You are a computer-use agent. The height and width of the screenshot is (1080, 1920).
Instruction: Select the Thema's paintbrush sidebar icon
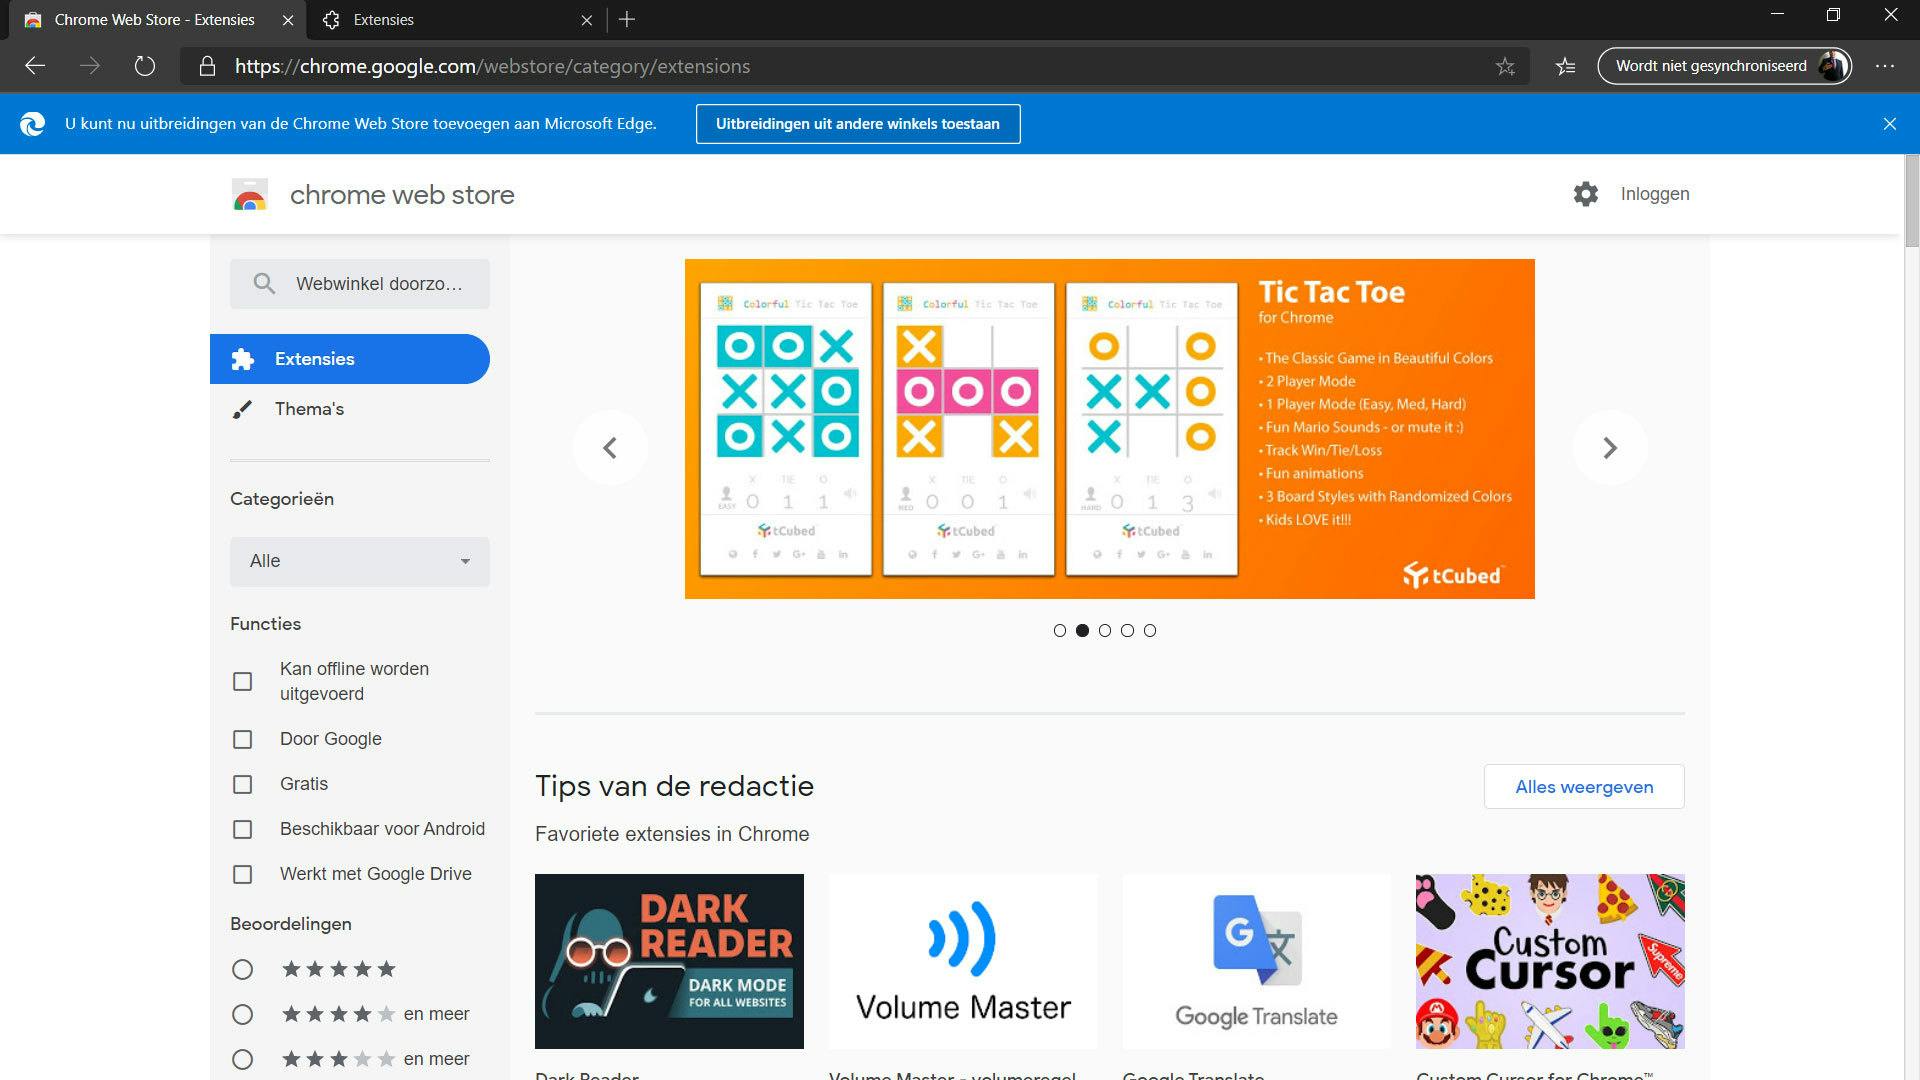click(x=243, y=409)
